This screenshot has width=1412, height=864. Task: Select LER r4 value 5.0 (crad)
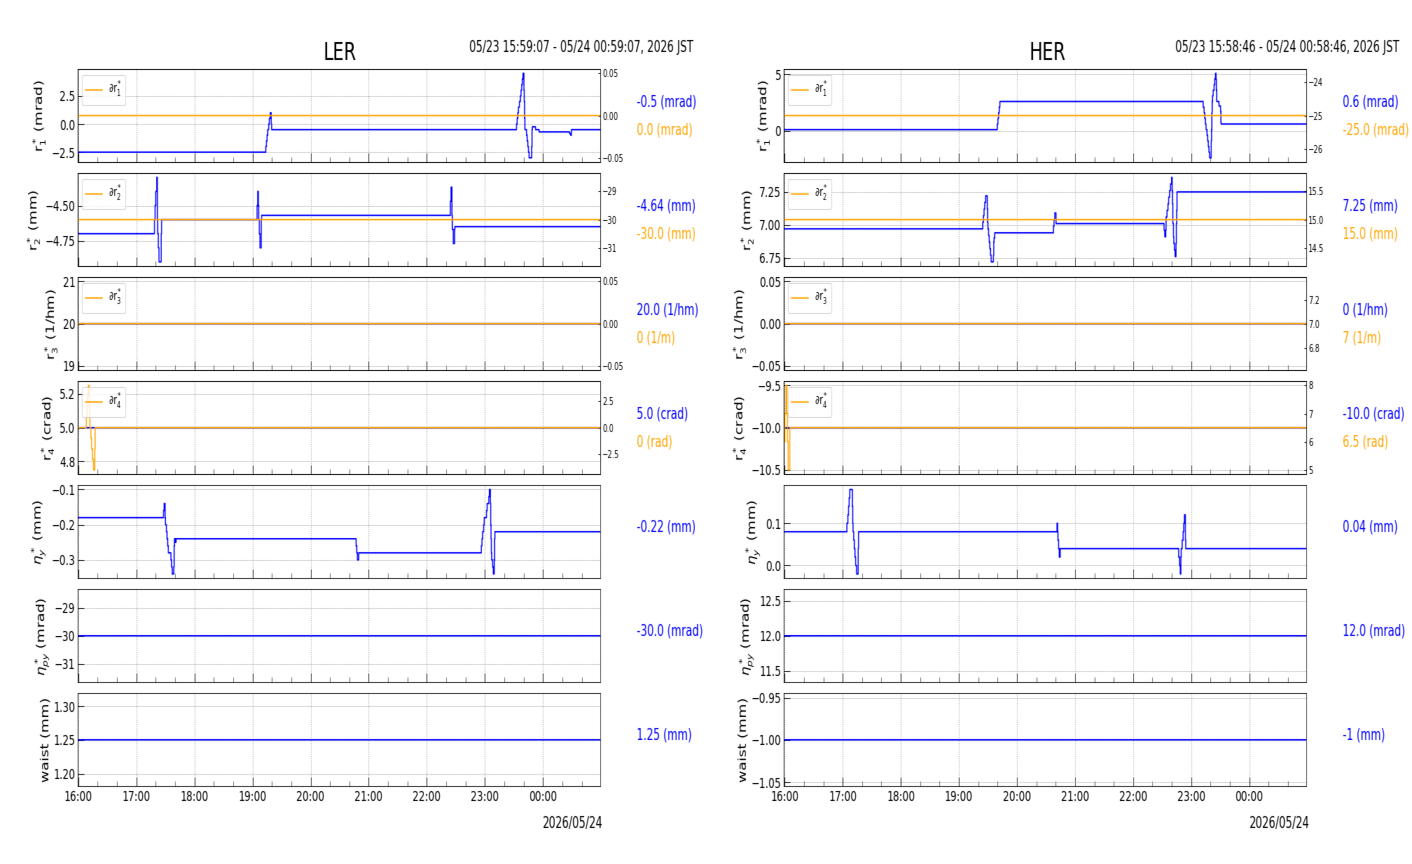(662, 414)
